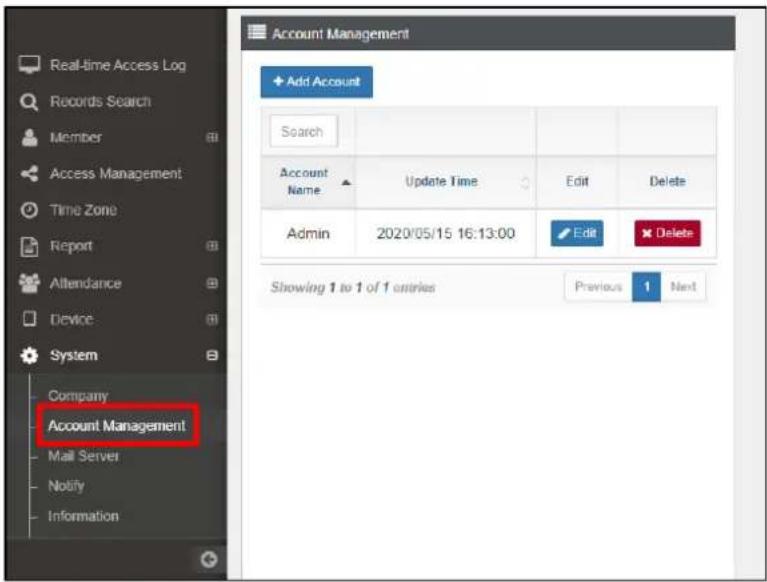Sort by Account Name column
Viewport: 767px width, 582px height.
click(308, 181)
